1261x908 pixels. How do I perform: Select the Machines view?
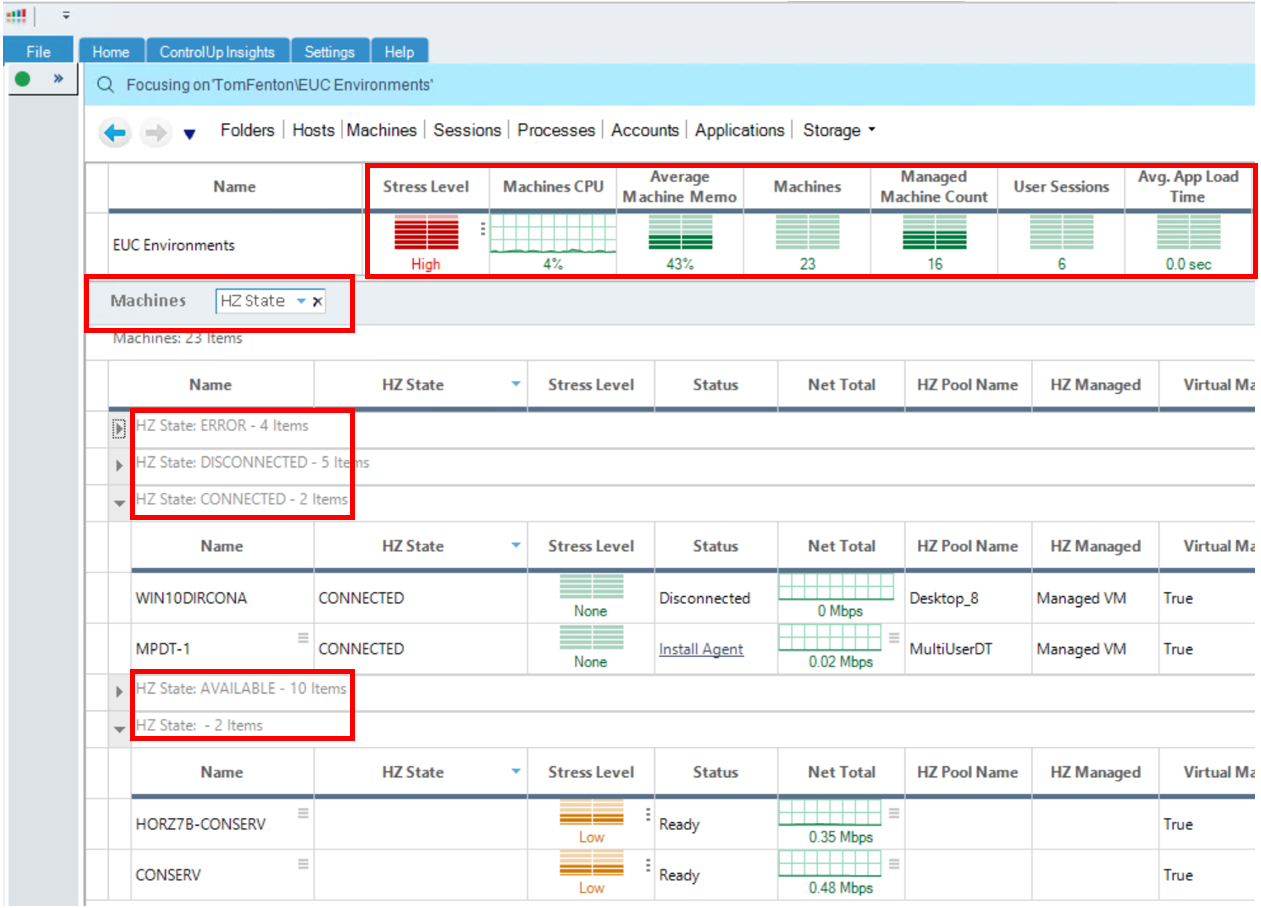[x=381, y=130]
